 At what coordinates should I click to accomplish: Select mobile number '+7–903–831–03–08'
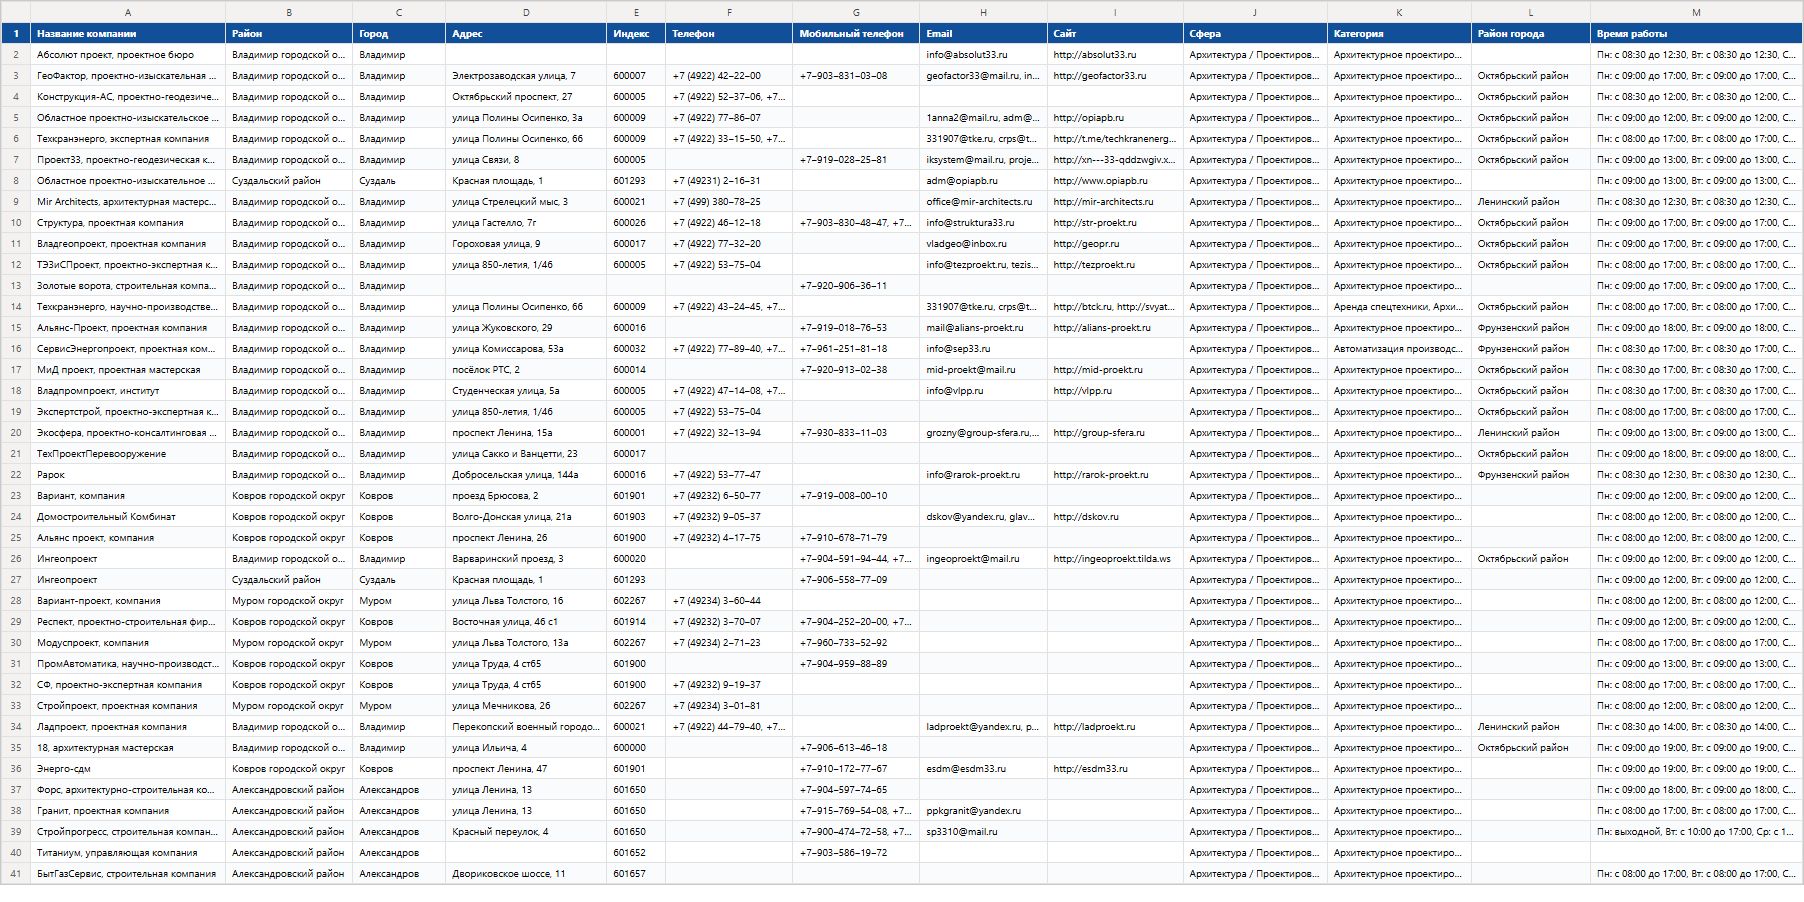coord(856,76)
